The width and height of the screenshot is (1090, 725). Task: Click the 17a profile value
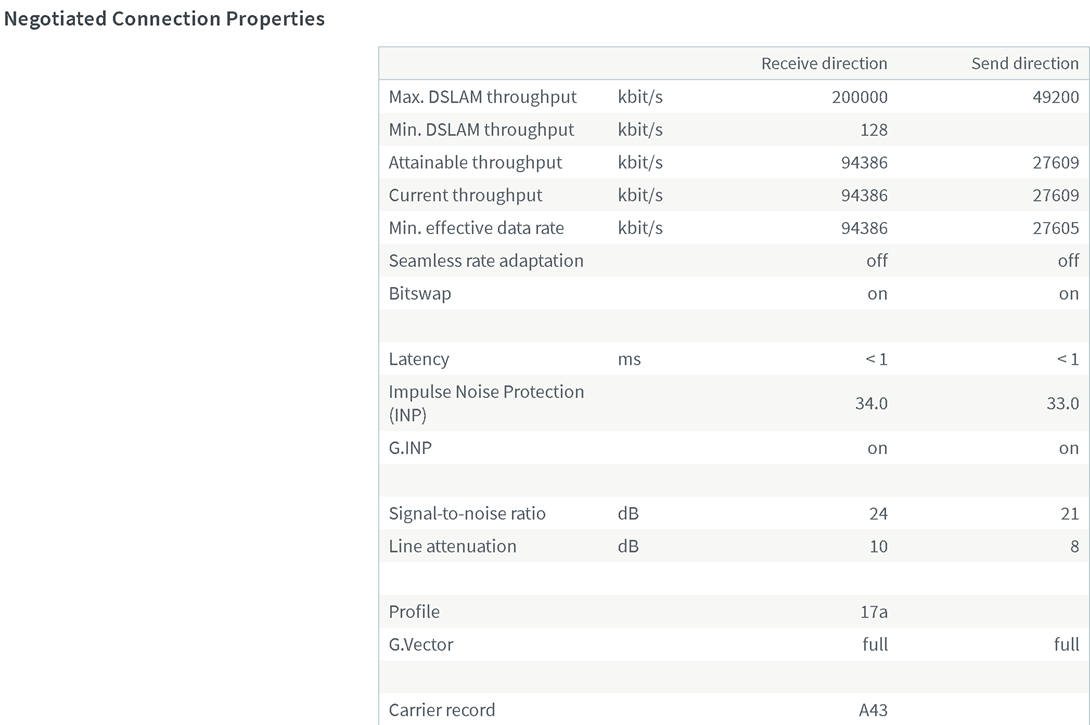click(x=874, y=612)
